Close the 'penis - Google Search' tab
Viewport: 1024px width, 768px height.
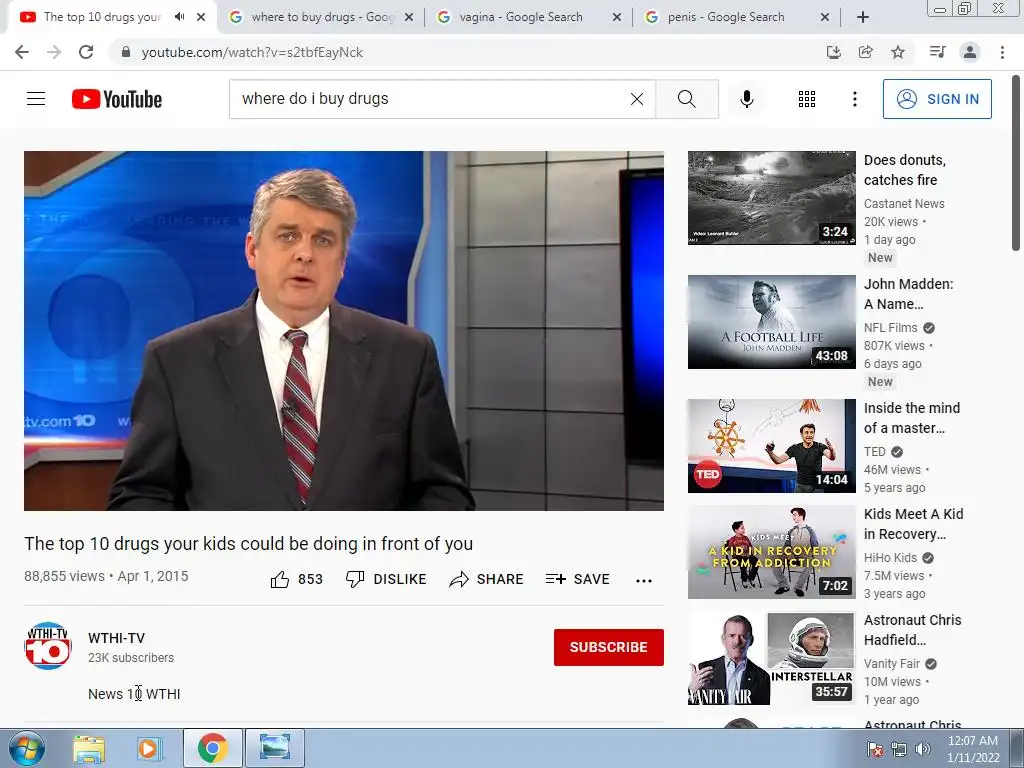(x=825, y=18)
